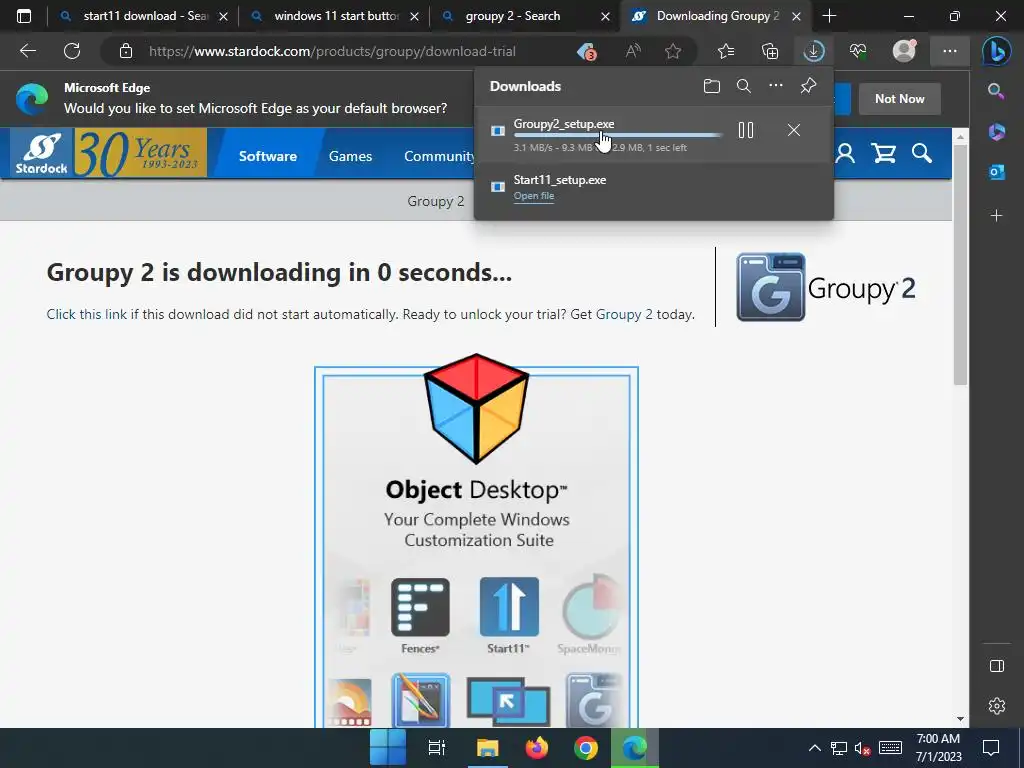This screenshot has width=1024, height=768.
Task: Pin the Downloads panel
Action: coord(808,86)
